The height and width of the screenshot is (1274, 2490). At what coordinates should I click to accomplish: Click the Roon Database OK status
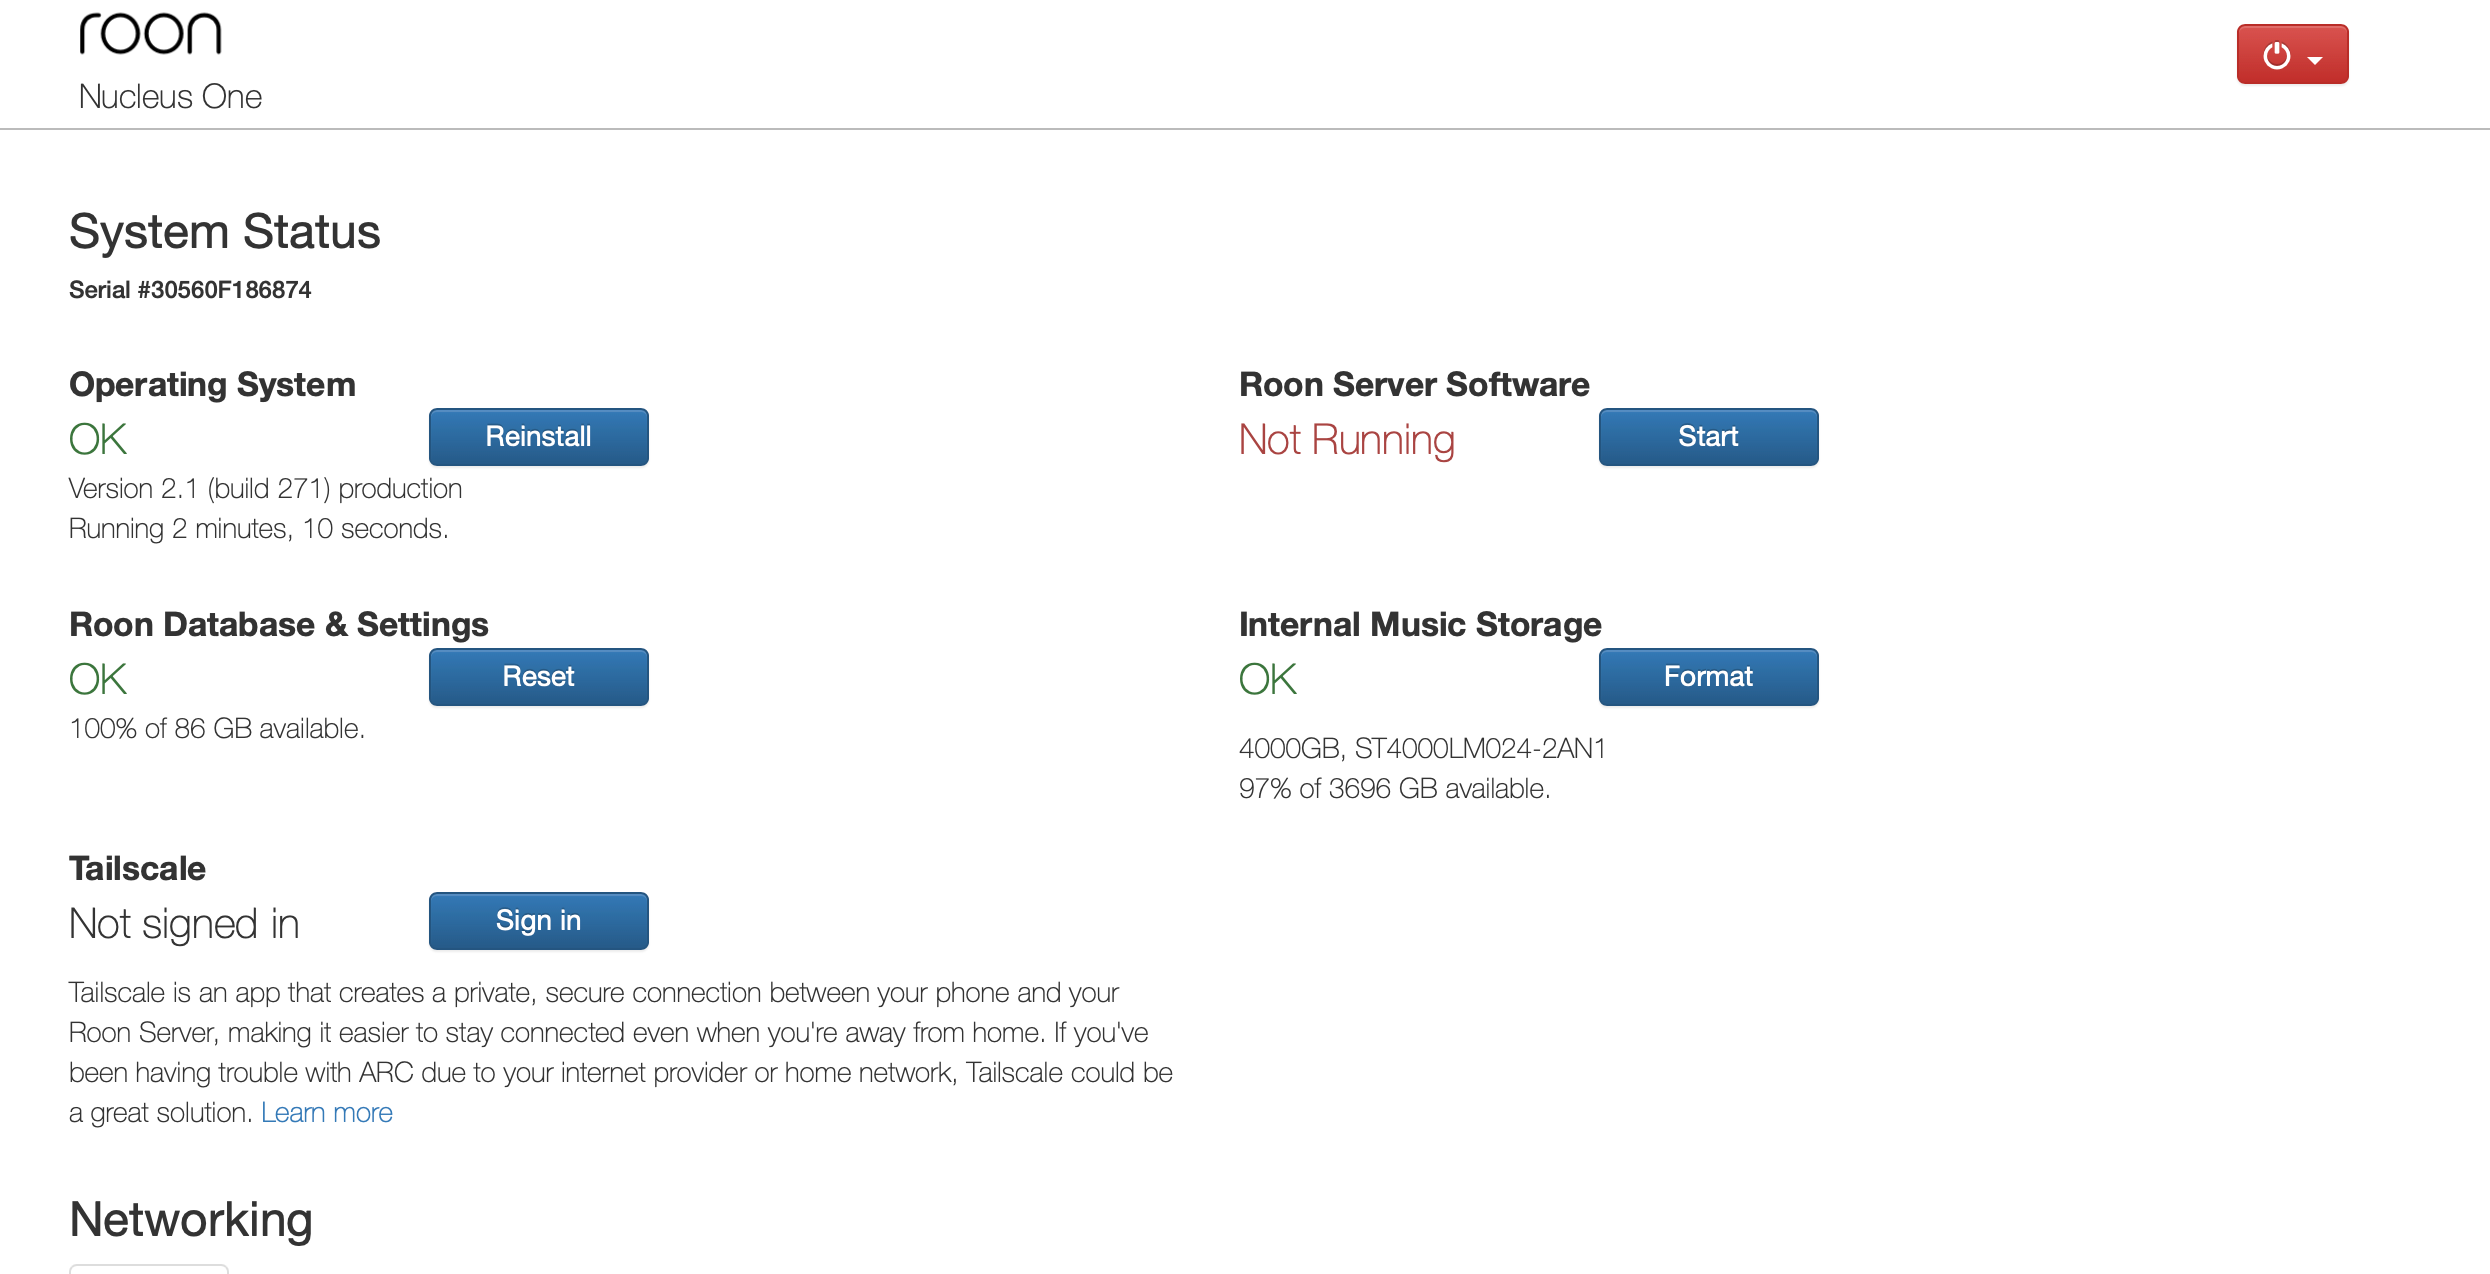(98, 680)
